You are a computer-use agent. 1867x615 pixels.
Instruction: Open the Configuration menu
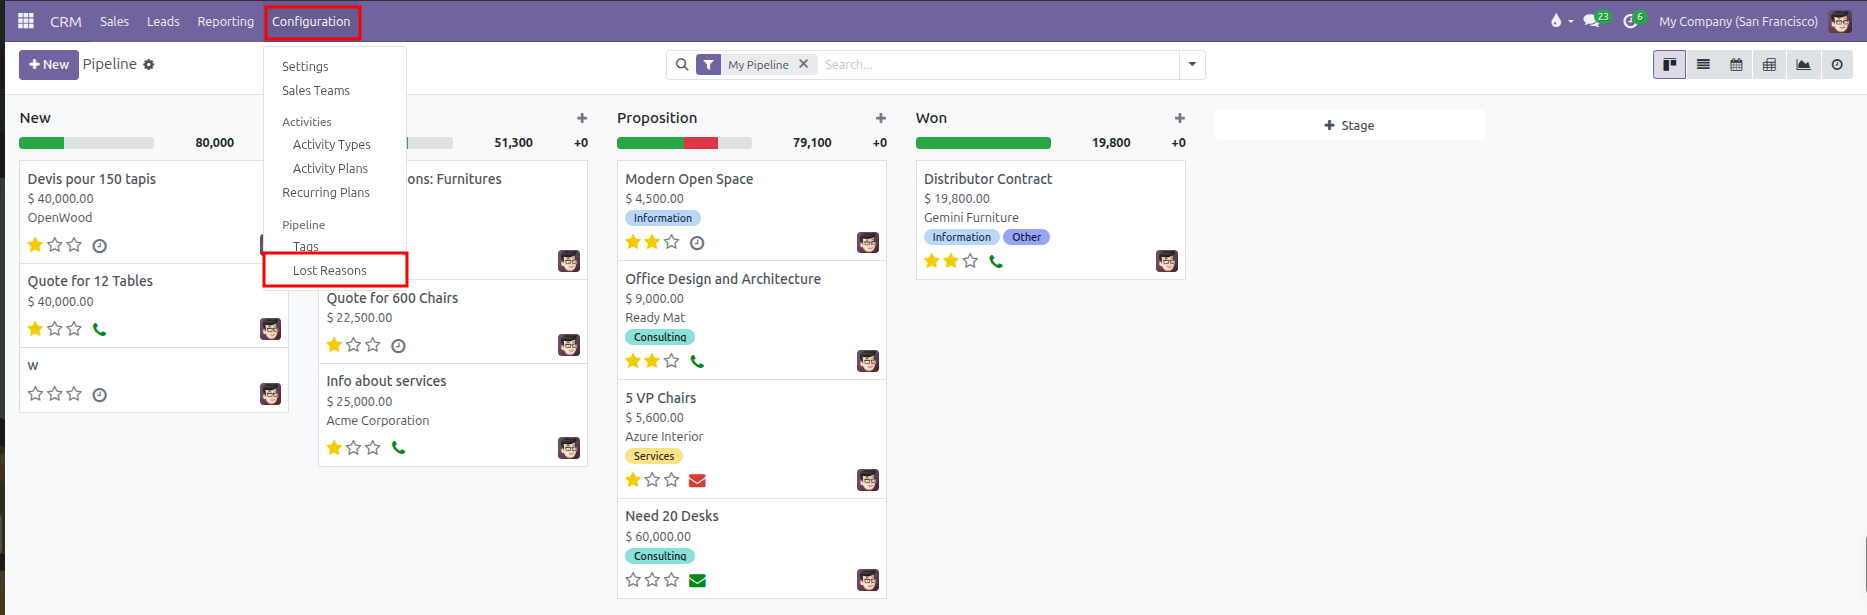[x=311, y=21]
